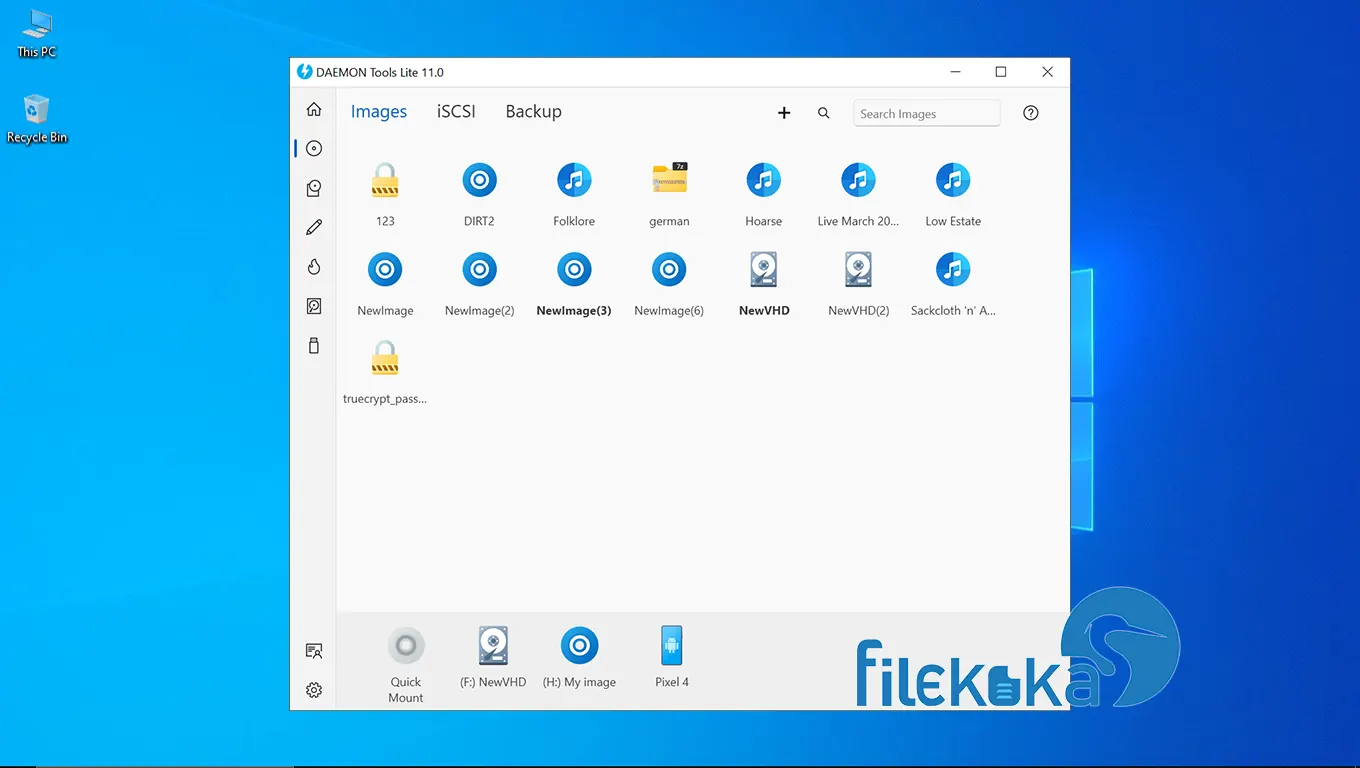Click Recycle Bin desktop icon
Screen dimensions: 1360x768
(x=36, y=118)
